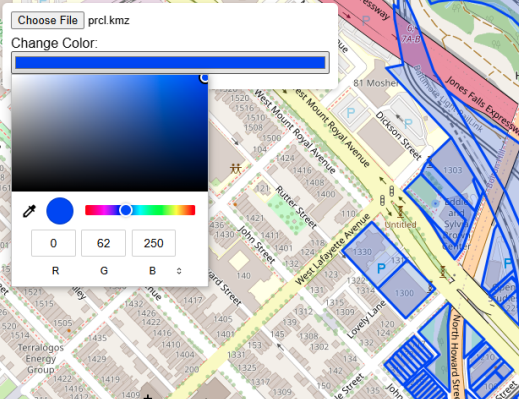This screenshot has width=519, height=399.
Task: Click the G value input showing 62
Action: click(103, 243)
